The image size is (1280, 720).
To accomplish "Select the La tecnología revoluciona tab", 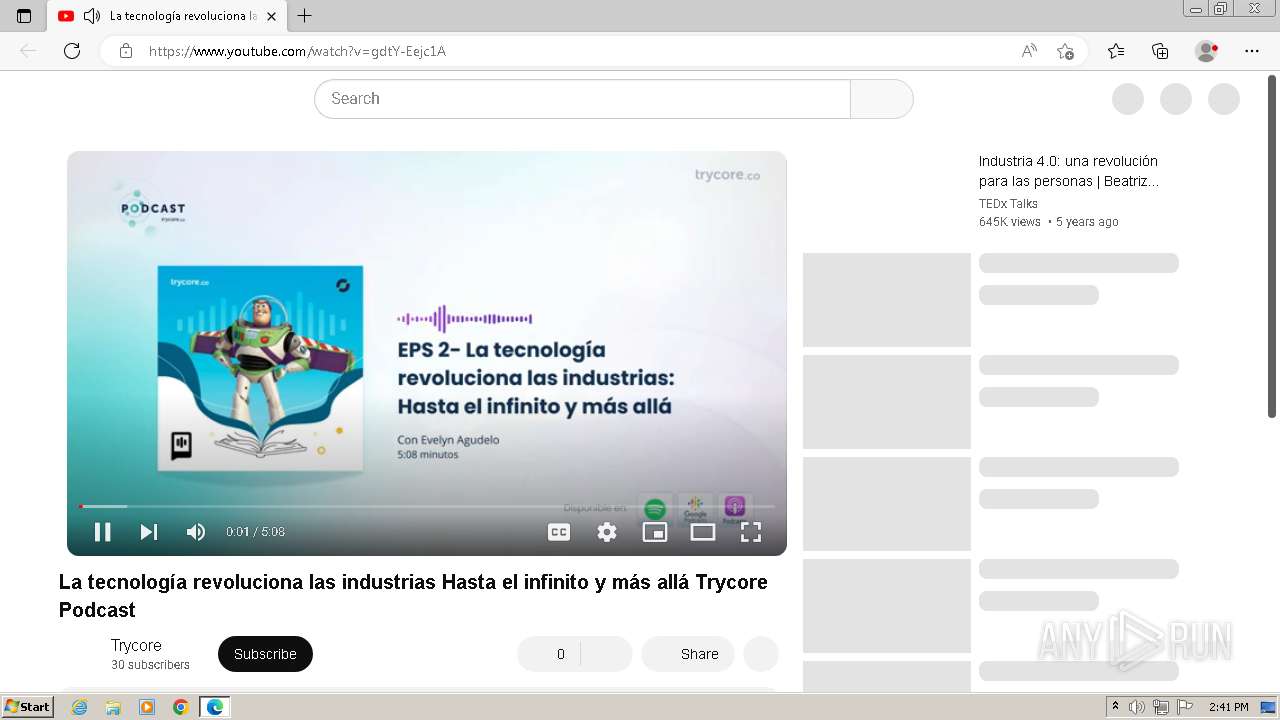I will coord(166,16).
